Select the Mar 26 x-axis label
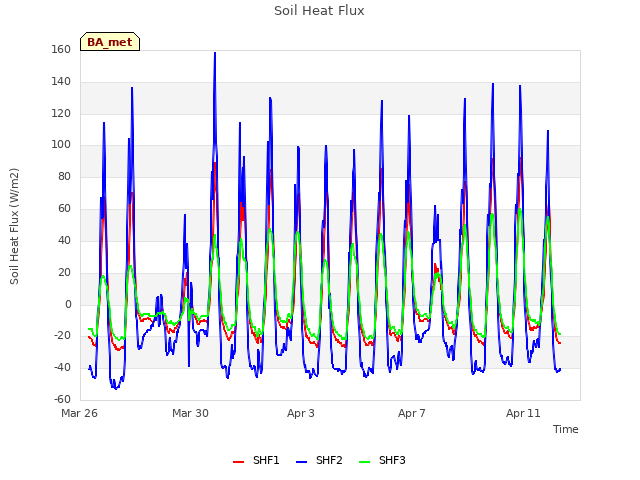The height and width of the screenshot is (480, 640). point(80,413)
